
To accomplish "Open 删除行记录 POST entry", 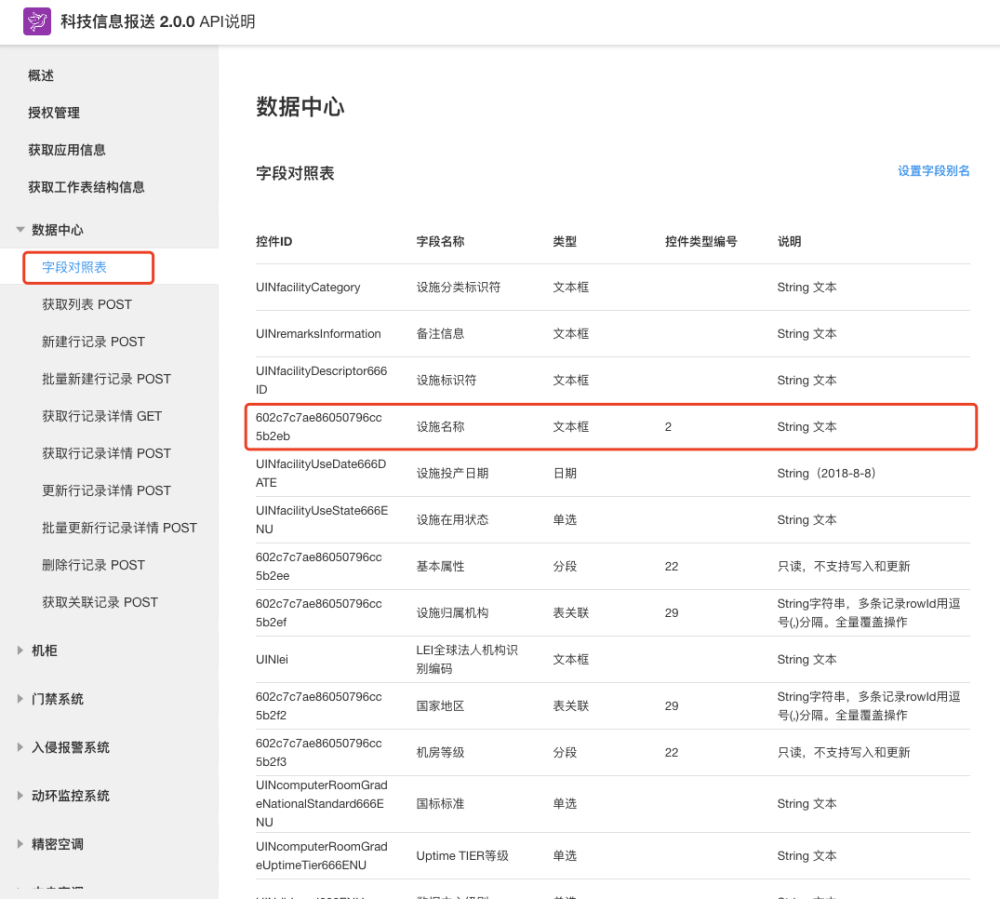I will pyautogui.click(x=93, y=565).
